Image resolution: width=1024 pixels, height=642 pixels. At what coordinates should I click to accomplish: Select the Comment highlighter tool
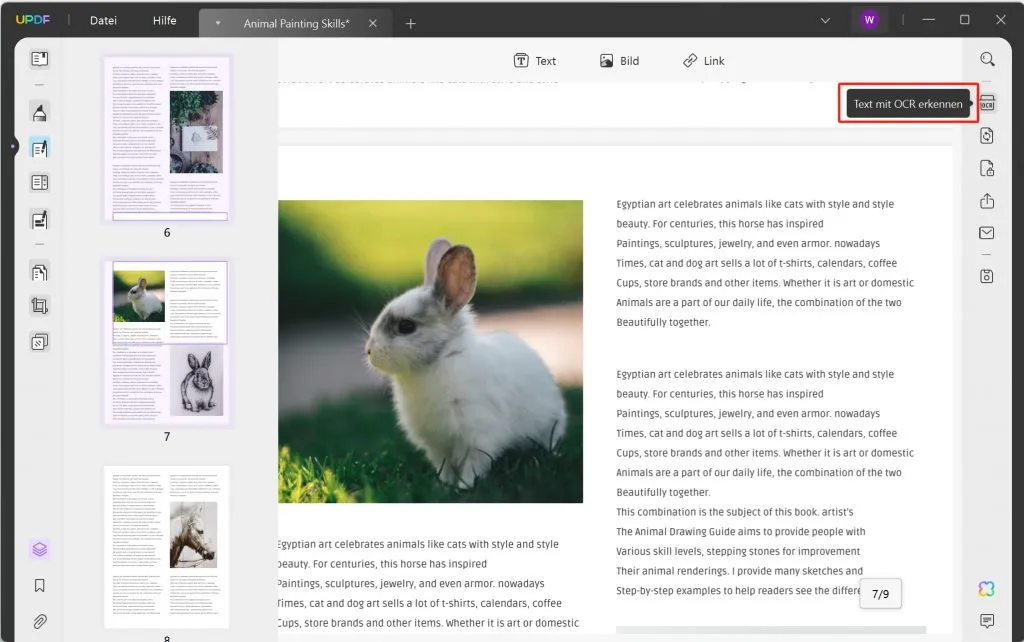(39, 112)
